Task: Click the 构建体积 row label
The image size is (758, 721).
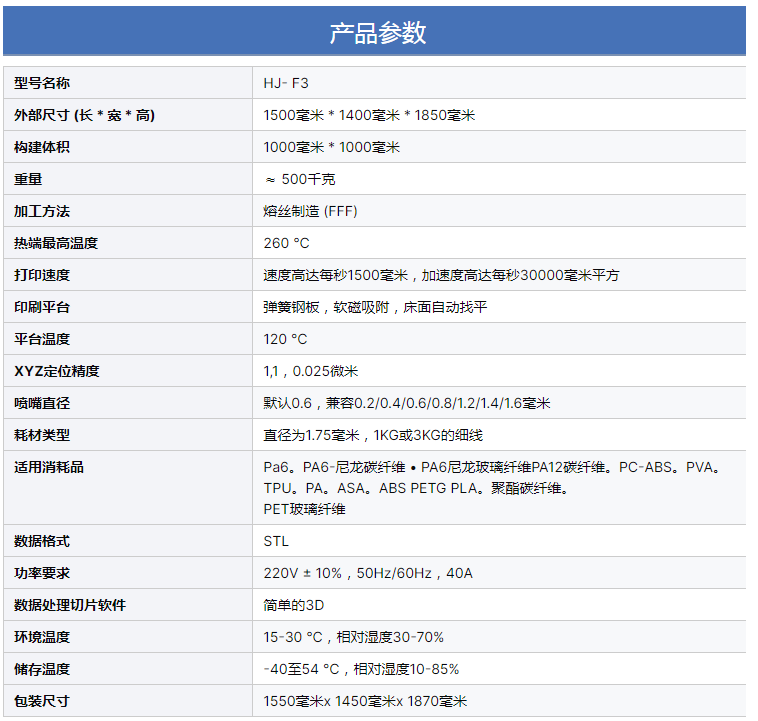Action: (x=42, y=147)
